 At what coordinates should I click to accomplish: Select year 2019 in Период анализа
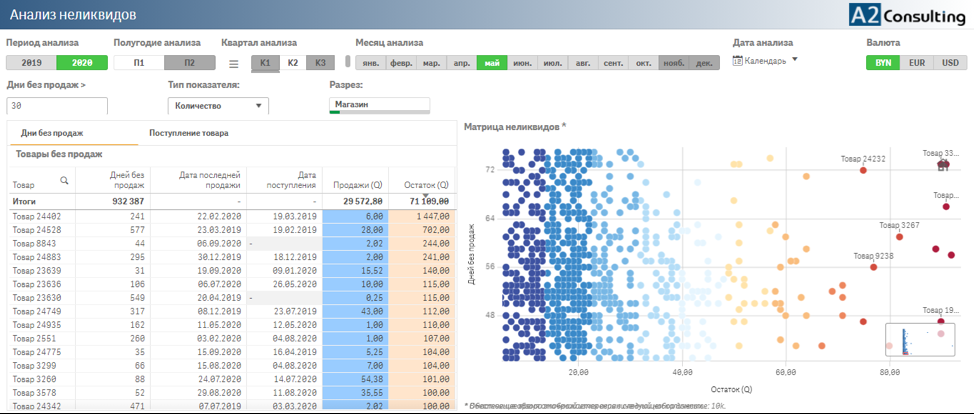[x=31, y=63]
